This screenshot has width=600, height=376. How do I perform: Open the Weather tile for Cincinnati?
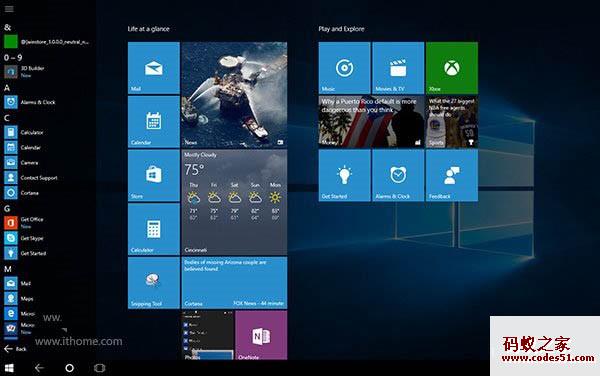coord(234,202)
